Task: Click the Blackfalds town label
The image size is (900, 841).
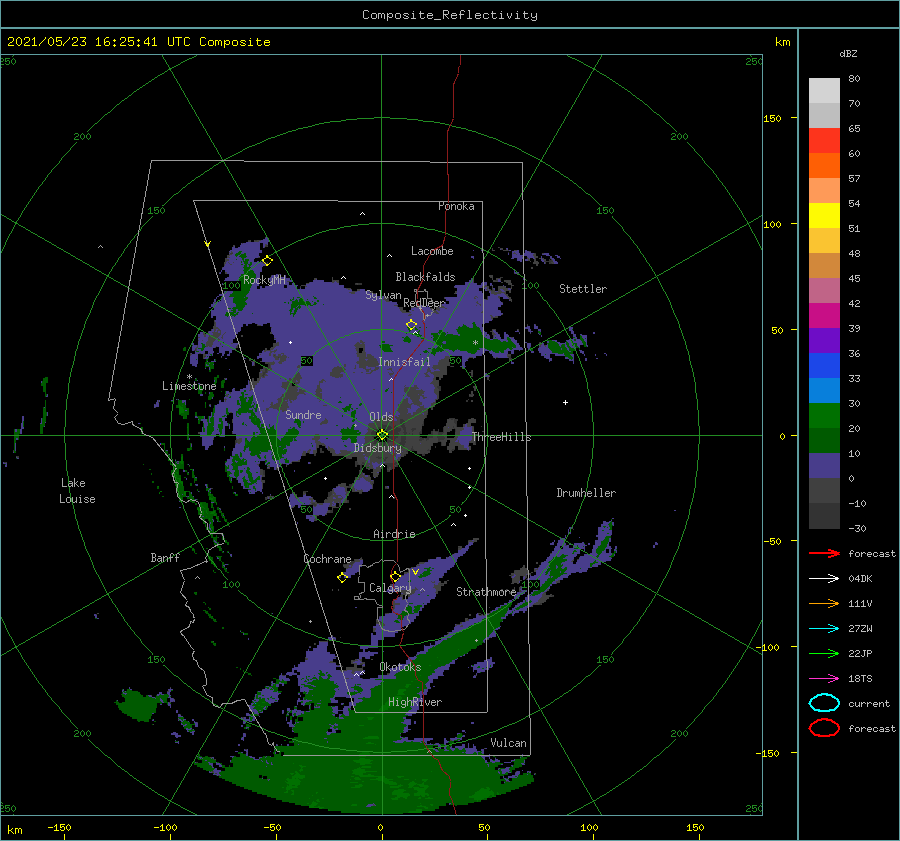Action: (425, 277)
